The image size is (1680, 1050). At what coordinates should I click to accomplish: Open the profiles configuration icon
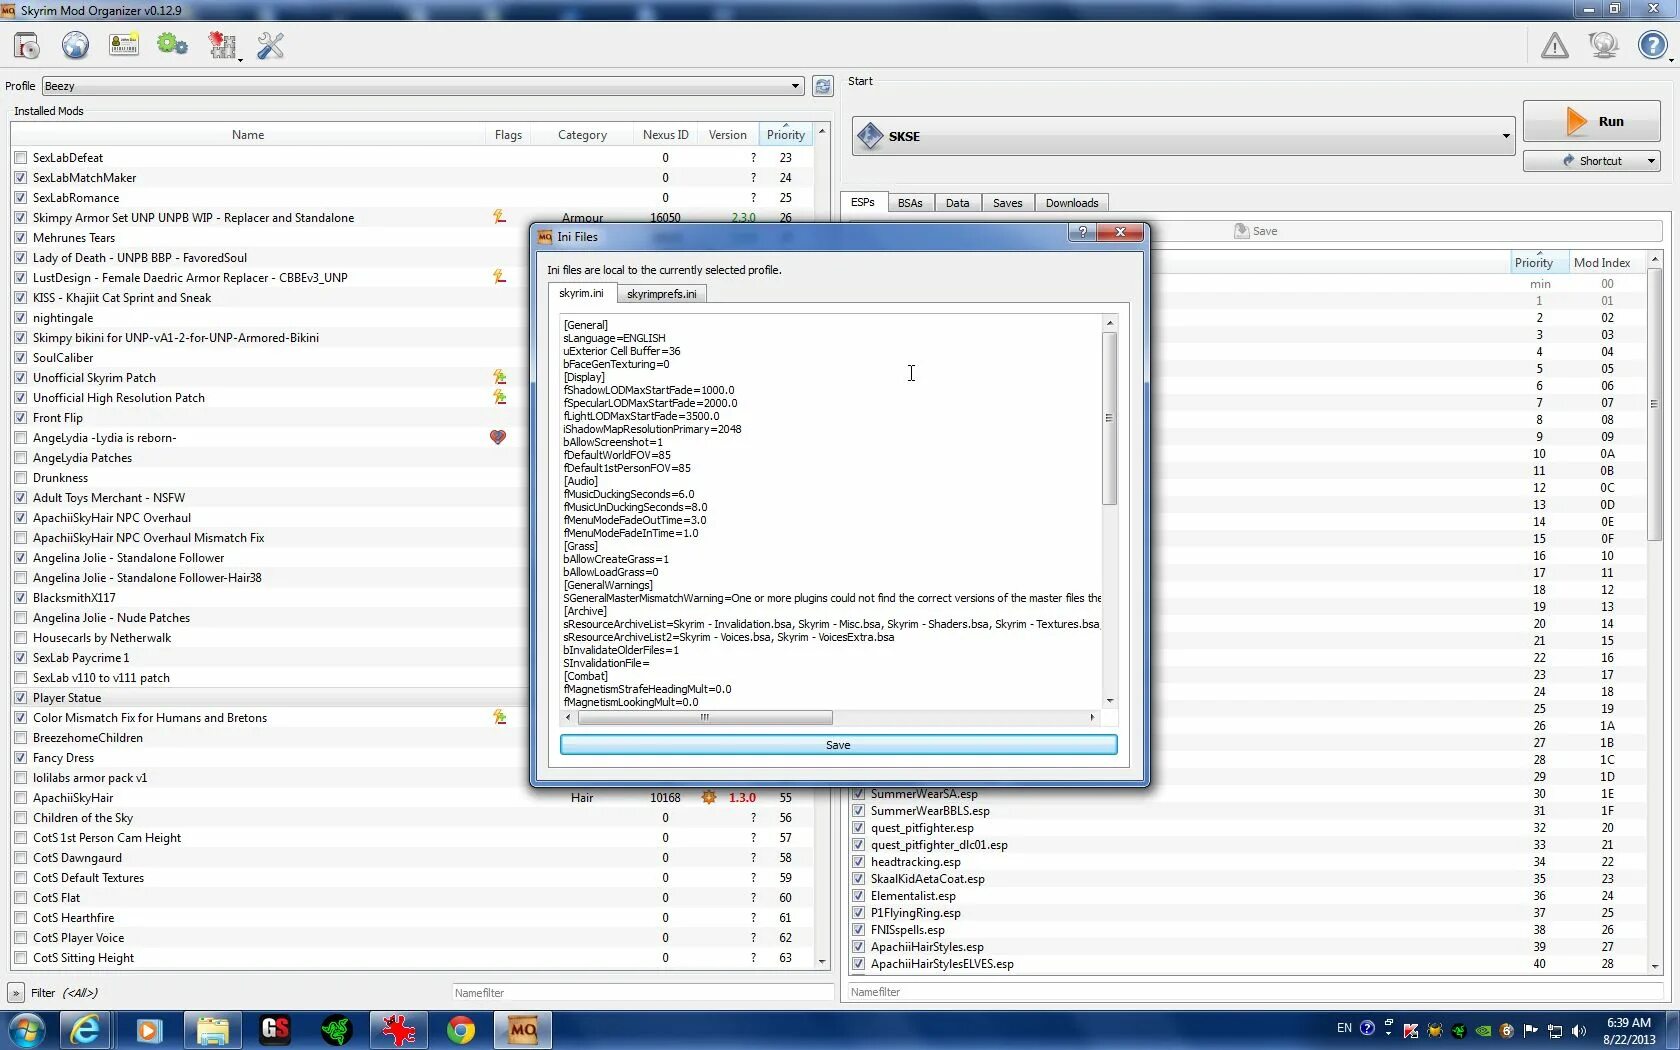pyautogui.click(x=124, y=46)
